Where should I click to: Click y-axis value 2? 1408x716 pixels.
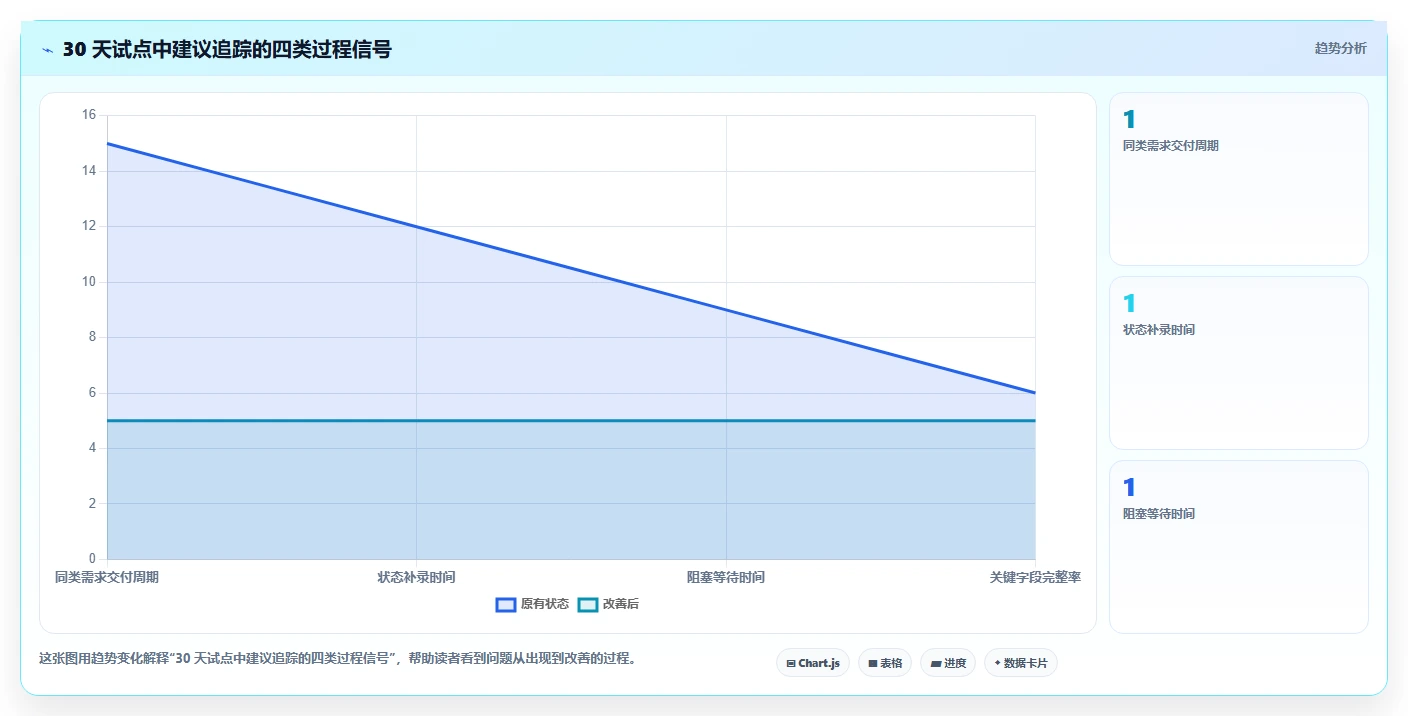click(x=92, y=504)
